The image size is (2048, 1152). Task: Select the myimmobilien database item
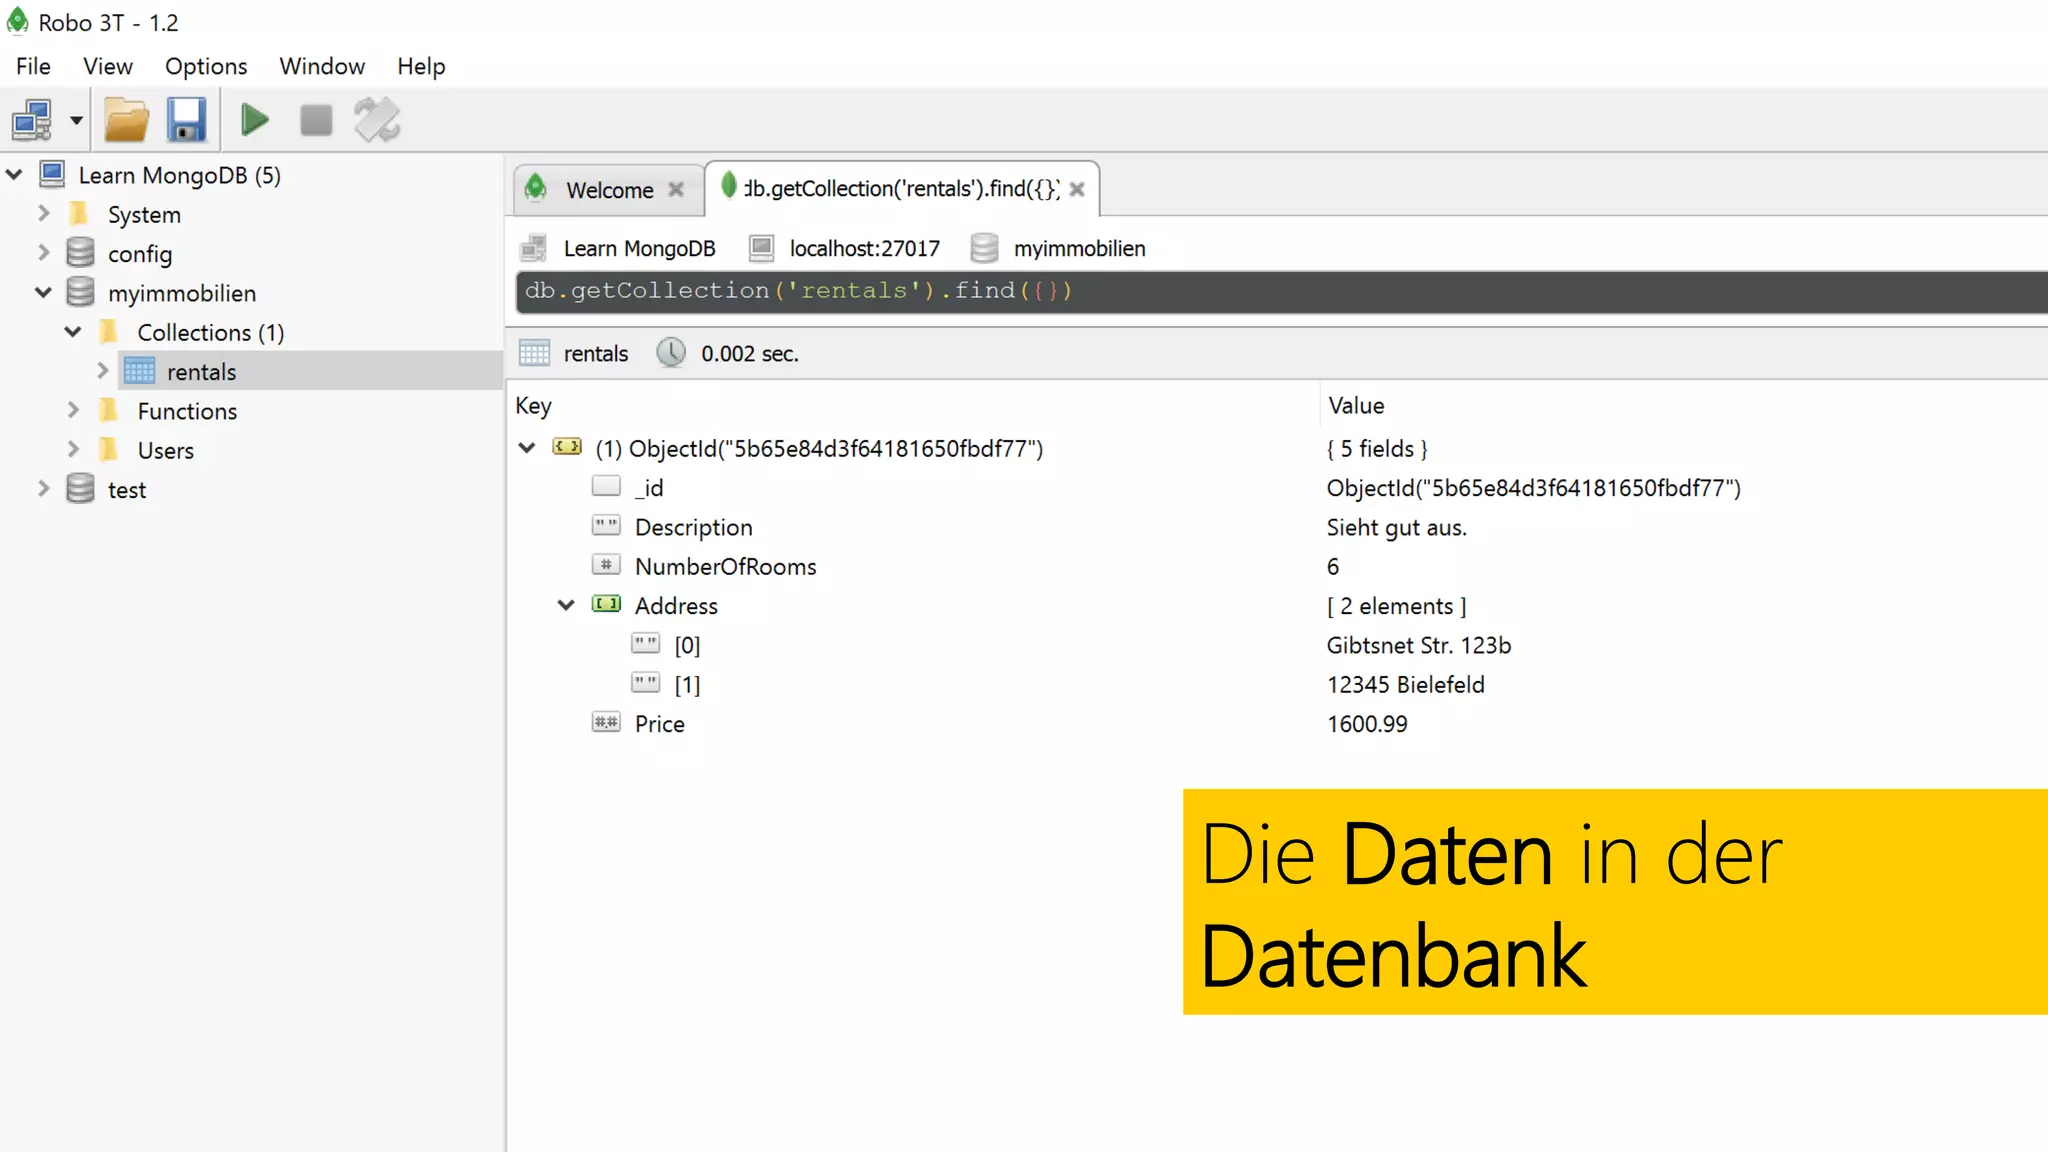182,293
